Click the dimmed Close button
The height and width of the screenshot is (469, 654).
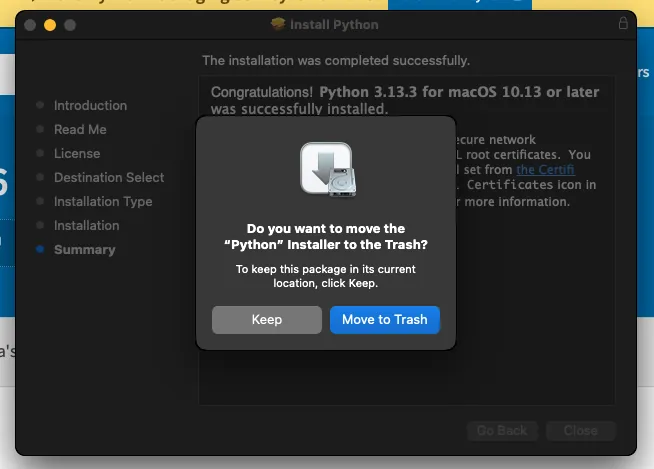click(581, 431)
